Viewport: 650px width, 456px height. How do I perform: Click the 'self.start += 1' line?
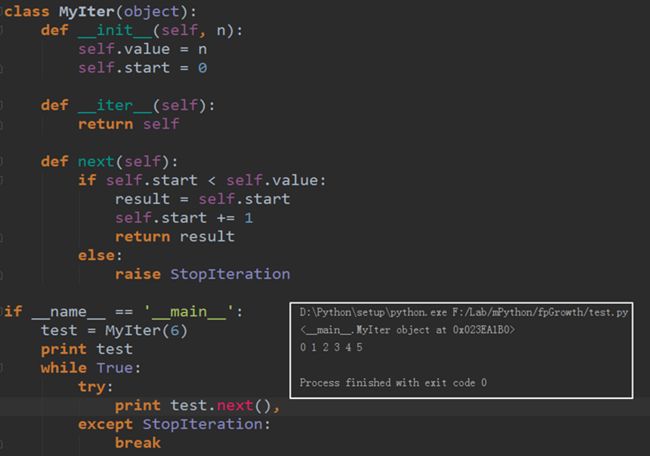point(184,218)
